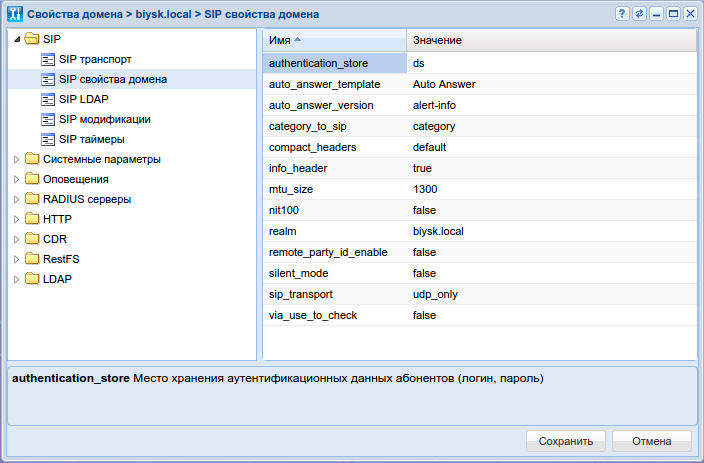Edit the mtu_size value 1300
704x463 pixels.
425,189
